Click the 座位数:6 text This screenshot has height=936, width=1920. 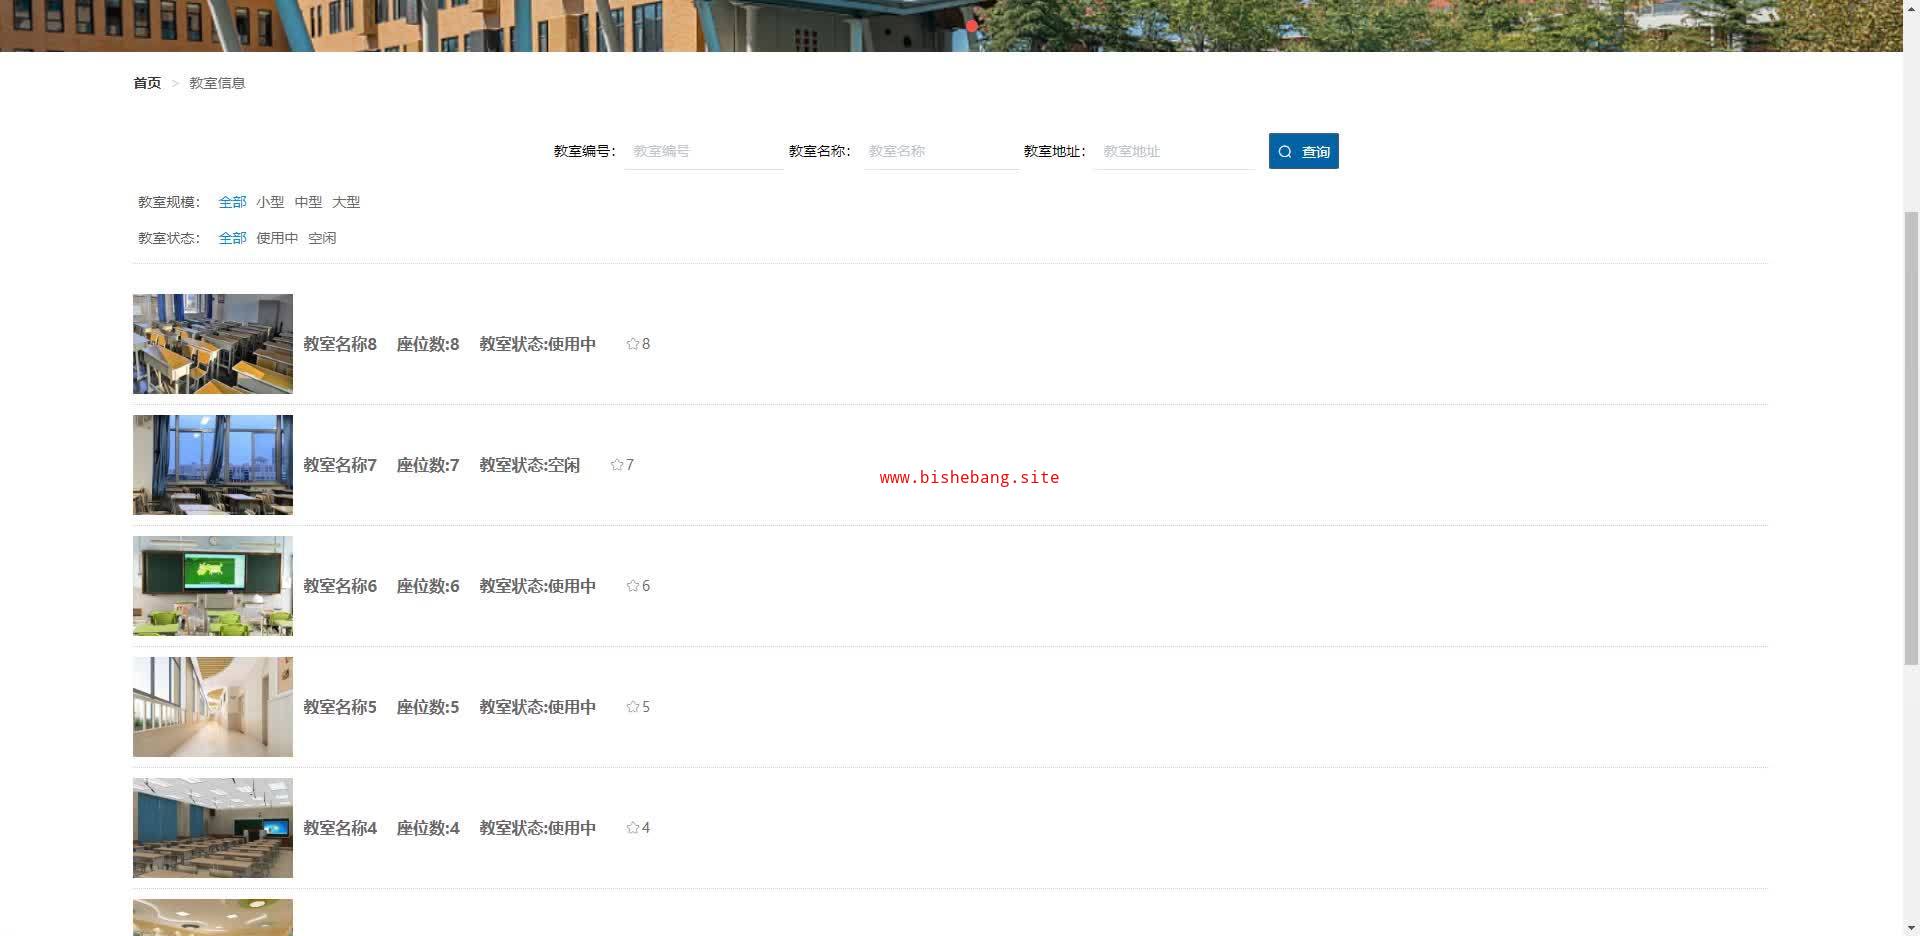click(x=428, y=586)
